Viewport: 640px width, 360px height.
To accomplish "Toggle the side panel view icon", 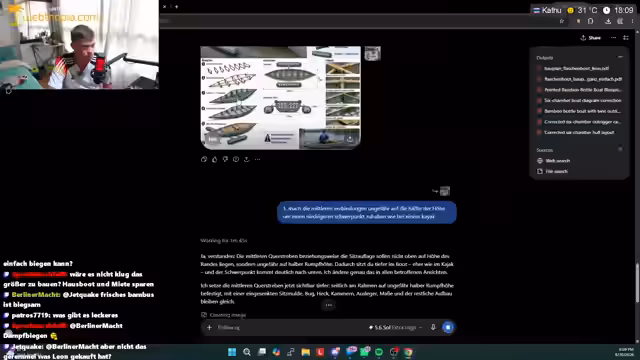I will point(626,38).
